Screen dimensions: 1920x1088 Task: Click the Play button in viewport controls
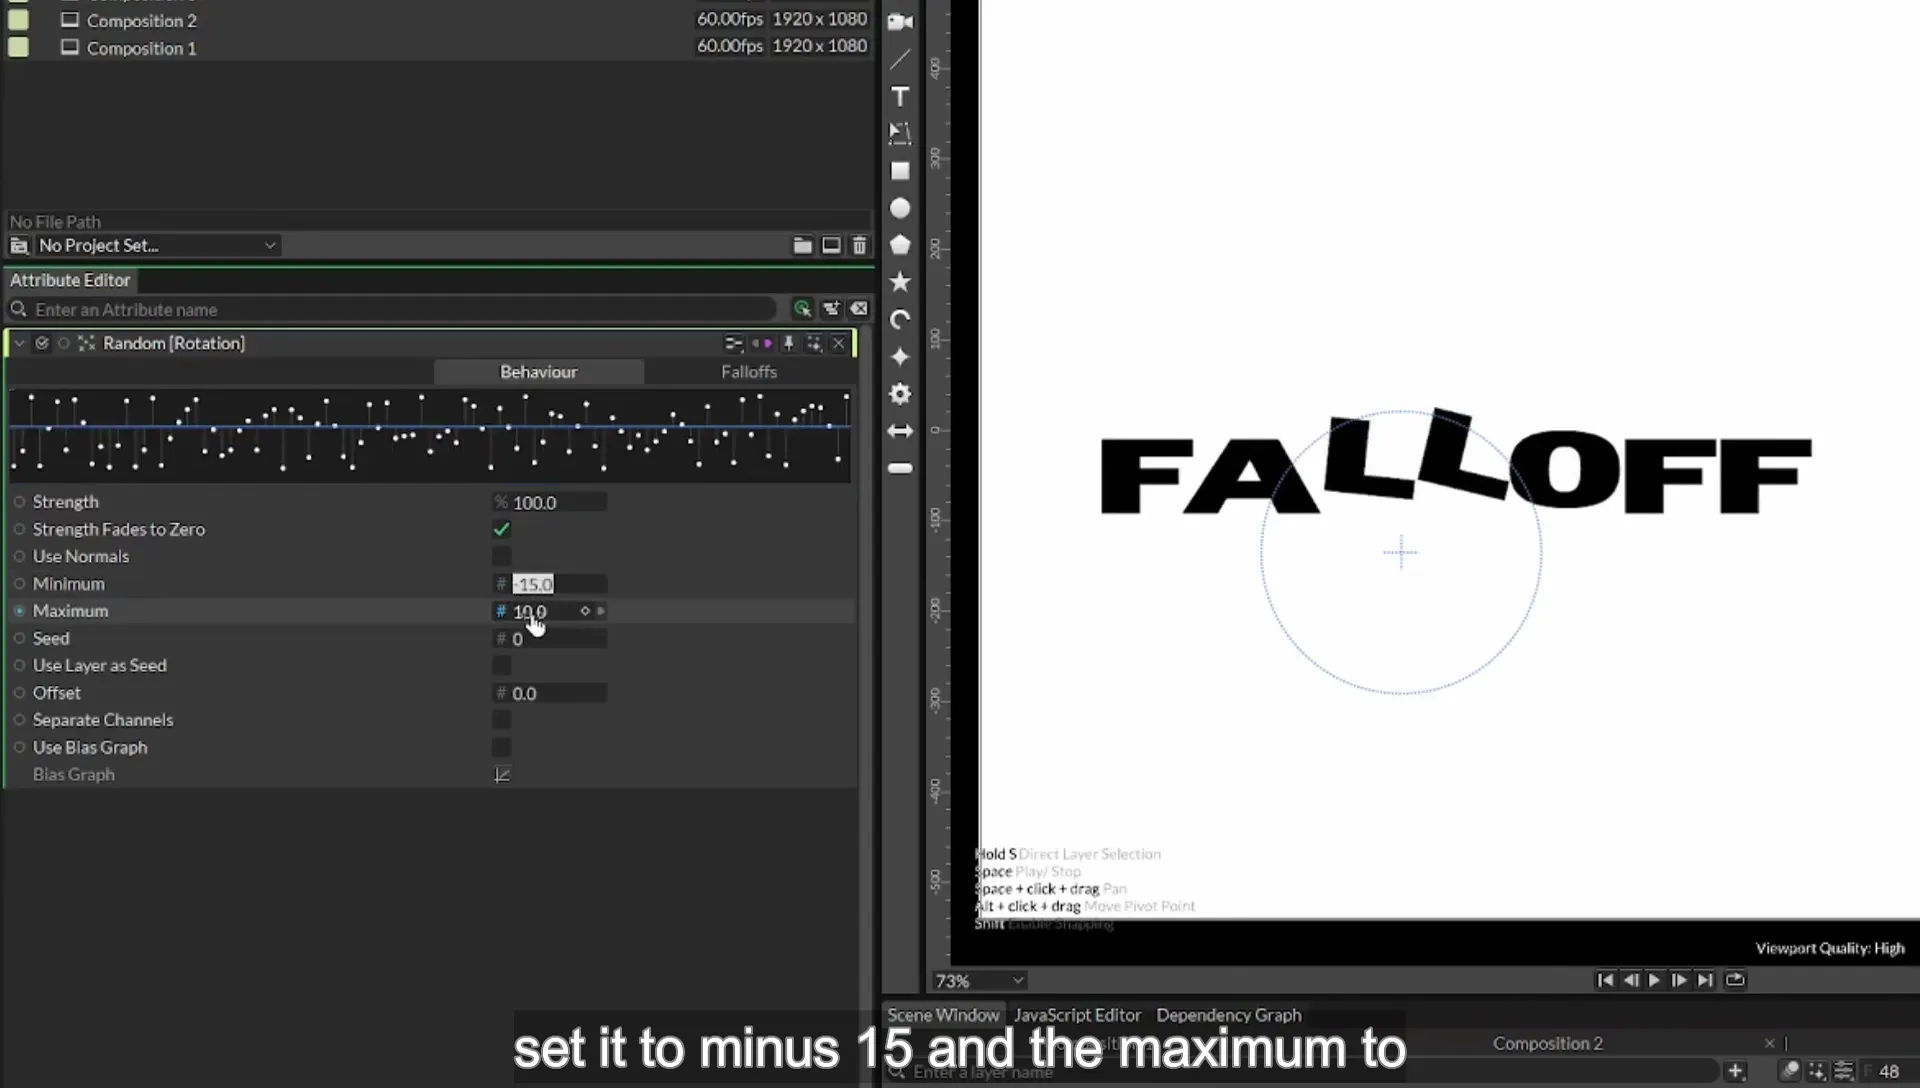[1654, 980]
